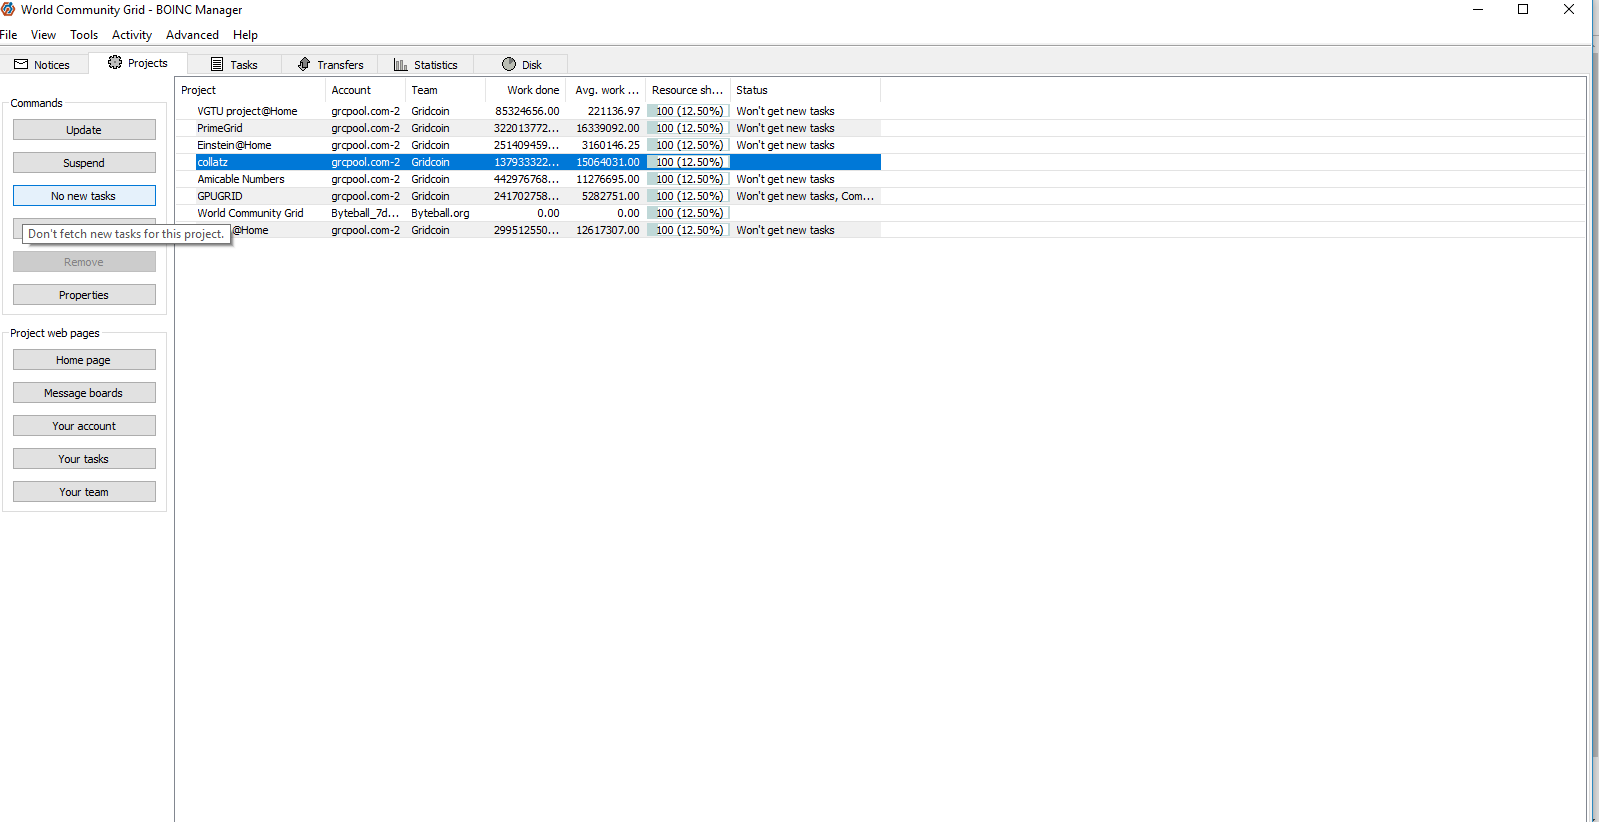The width and height of the screenshot is (1599, 822).
Task: Click the average work value 16339092.00
Action: tap(608, 128)
